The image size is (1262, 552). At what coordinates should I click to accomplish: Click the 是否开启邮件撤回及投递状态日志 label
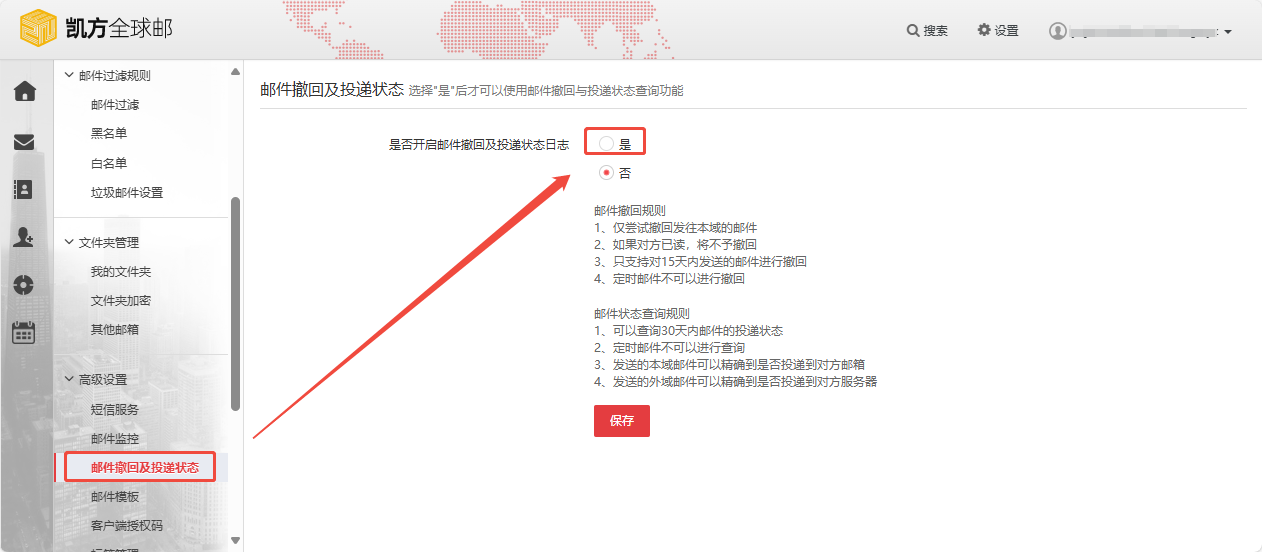click(478, 145)
